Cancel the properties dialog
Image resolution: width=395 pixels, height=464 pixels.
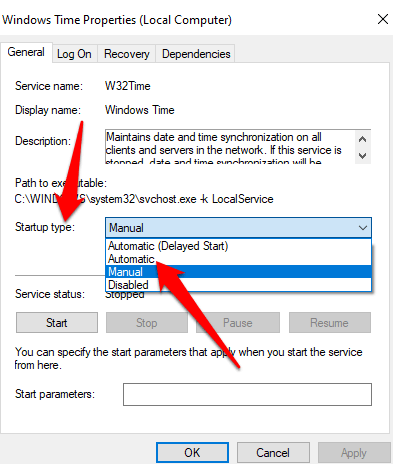[273, 453]
